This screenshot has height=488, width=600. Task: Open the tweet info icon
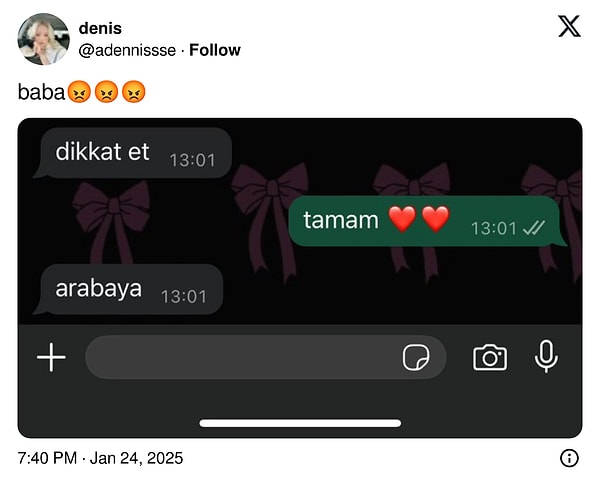pyautogui.click(x=569, y=458)
